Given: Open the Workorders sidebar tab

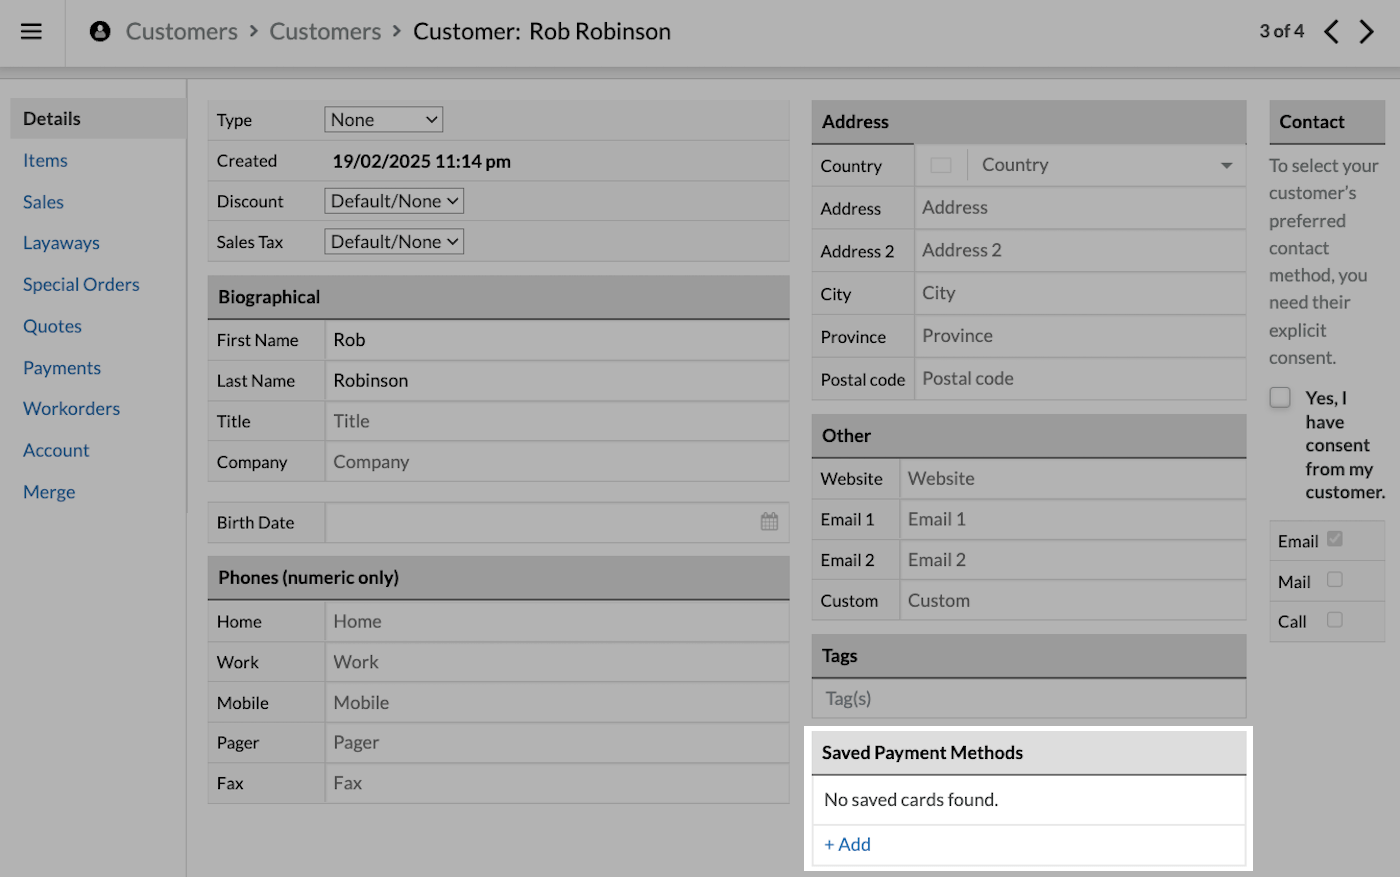Looking at the screenshot, I should (72, 409).
